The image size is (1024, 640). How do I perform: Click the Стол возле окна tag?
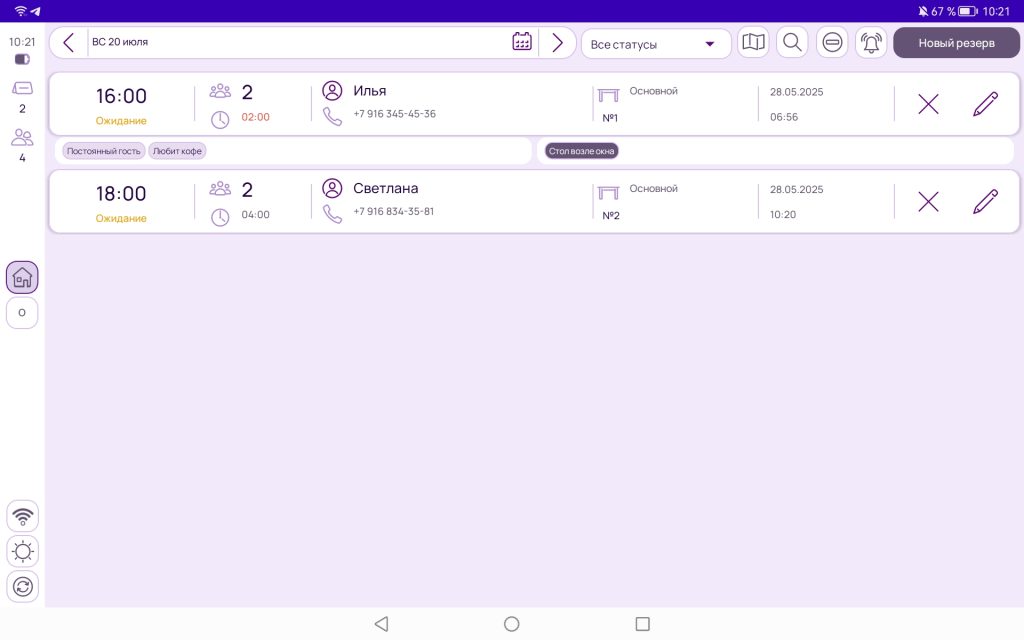point(581,151)
